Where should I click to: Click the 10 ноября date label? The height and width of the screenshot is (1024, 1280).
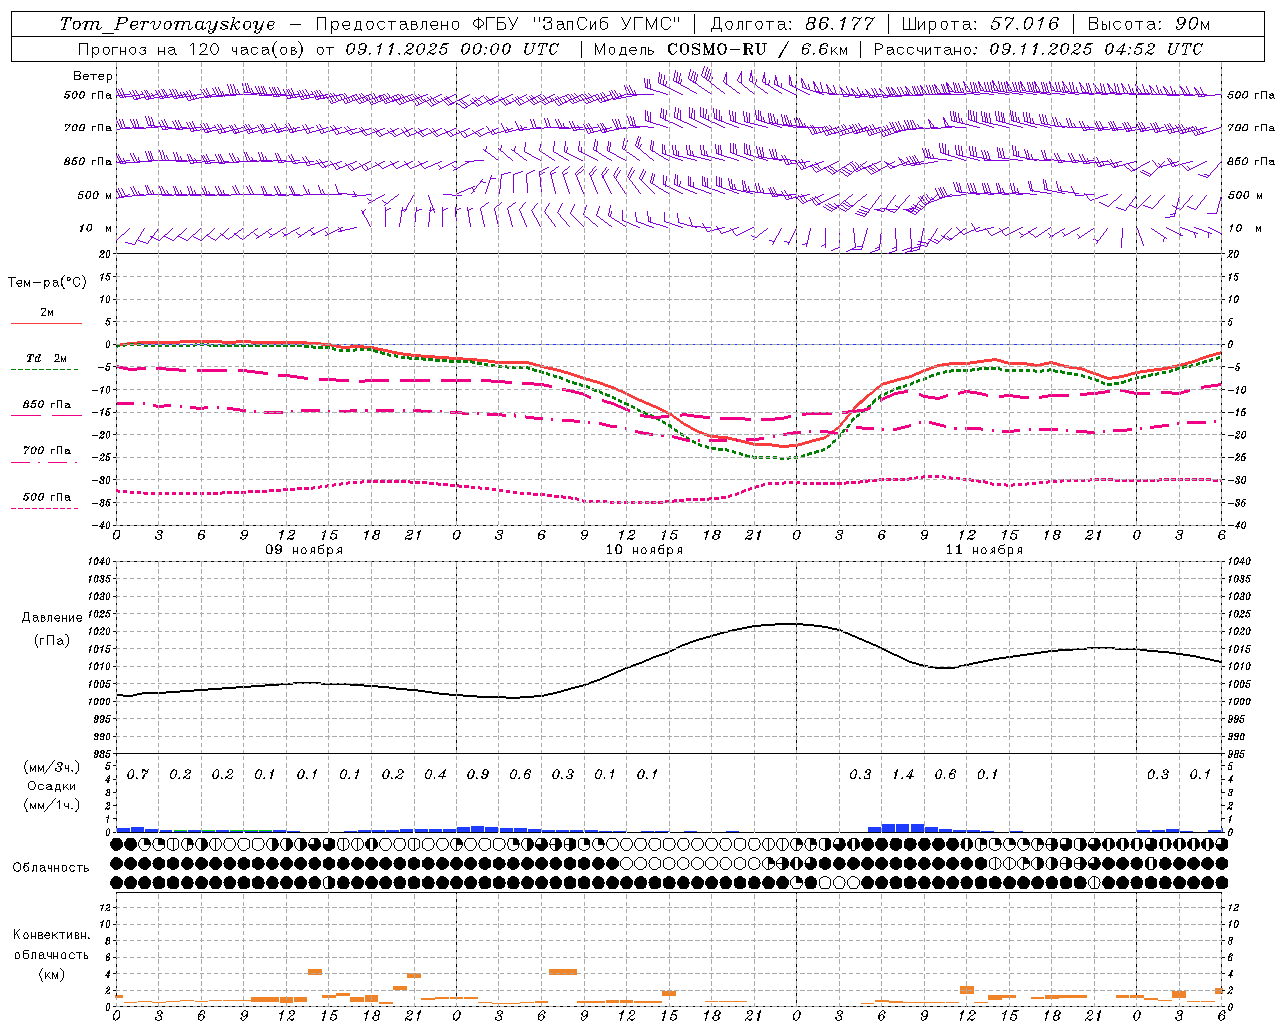pos(644,550)
